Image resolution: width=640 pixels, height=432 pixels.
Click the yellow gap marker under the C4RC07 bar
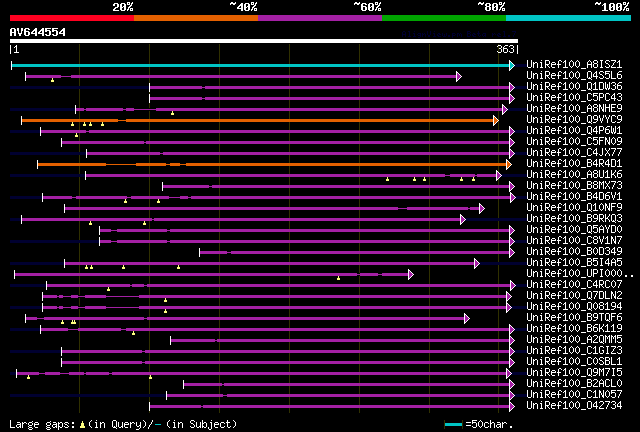click(x=108, y=289)
